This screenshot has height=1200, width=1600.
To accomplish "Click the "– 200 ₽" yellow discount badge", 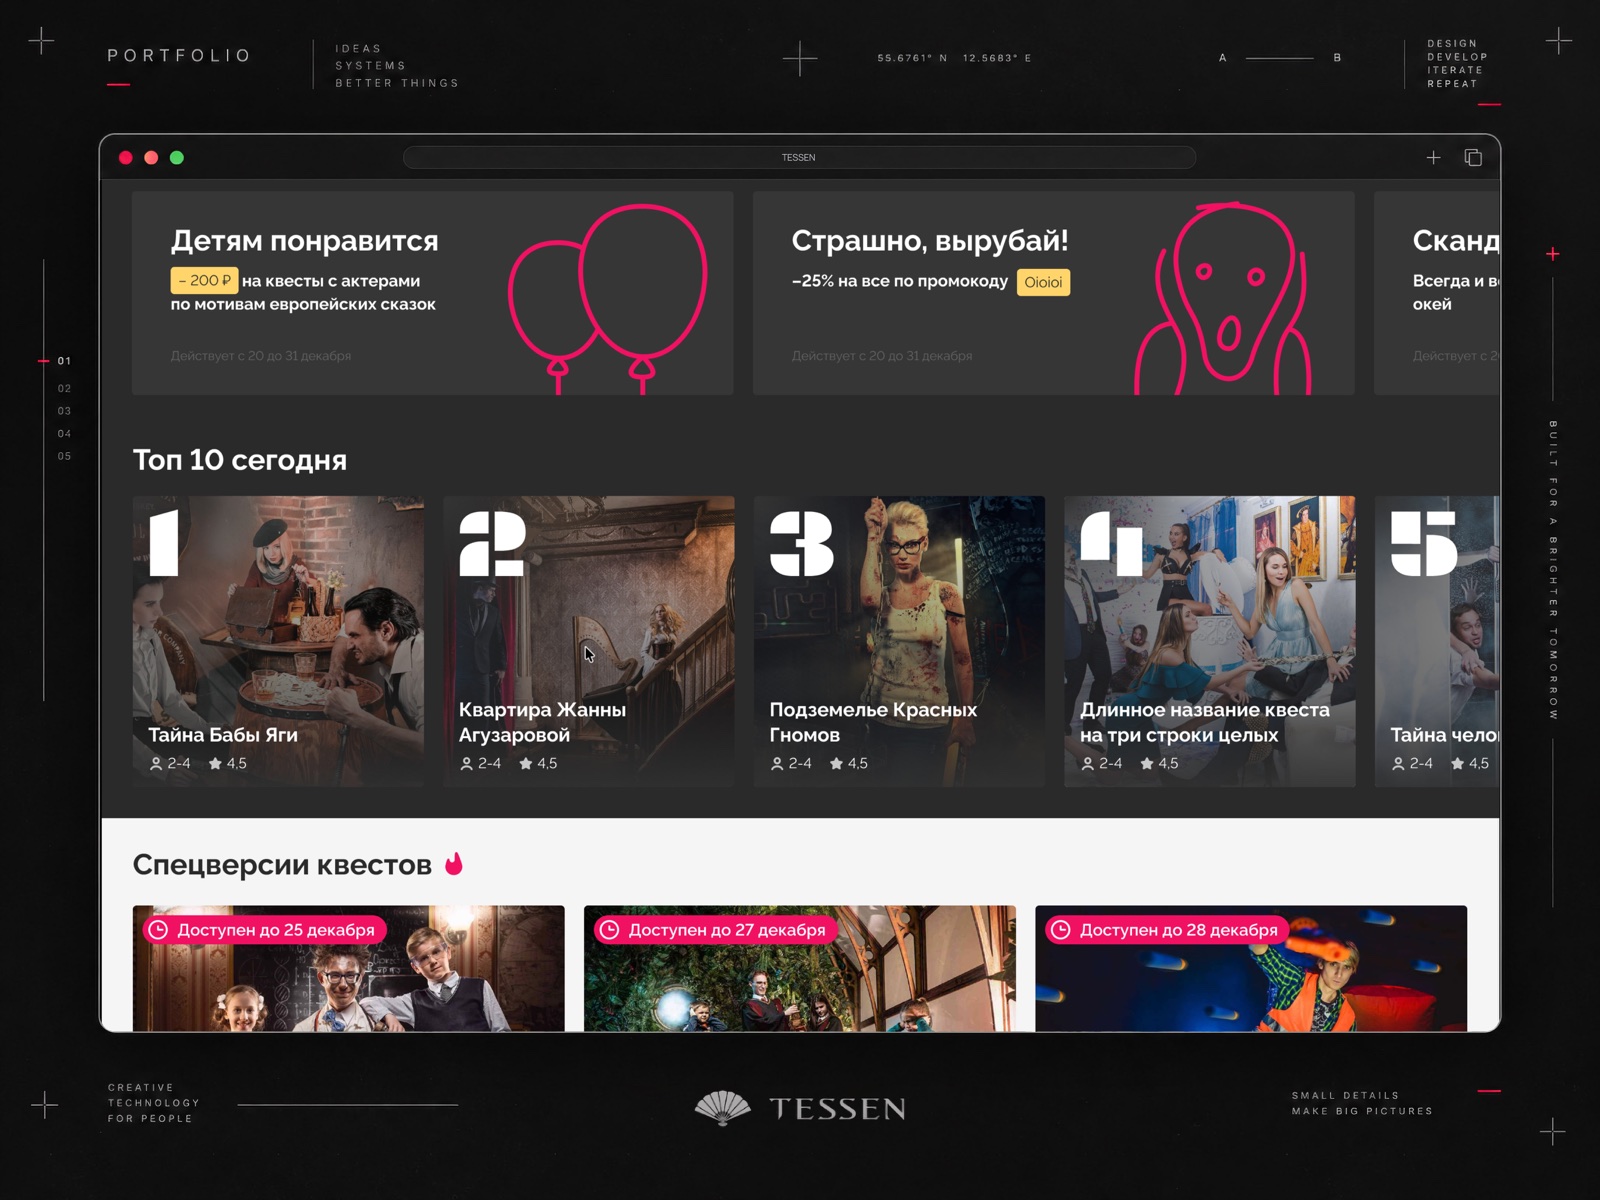I will (x=204, y=281).
